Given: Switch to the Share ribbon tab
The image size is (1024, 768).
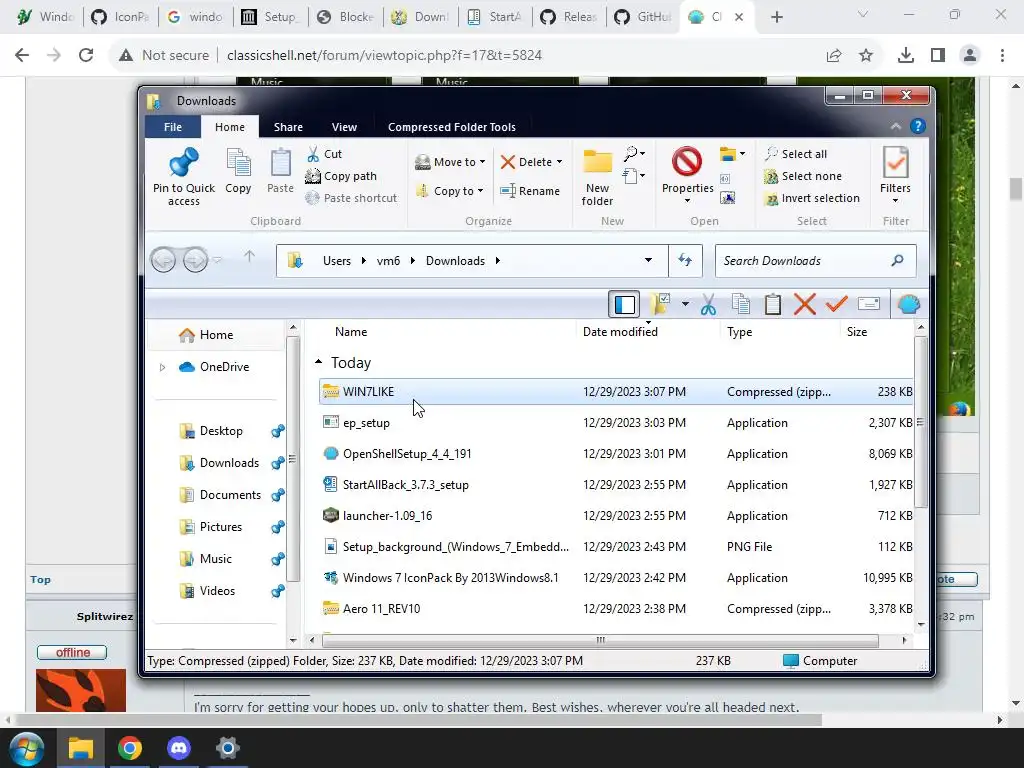Looking at the screenshot, I should [288, 127].
